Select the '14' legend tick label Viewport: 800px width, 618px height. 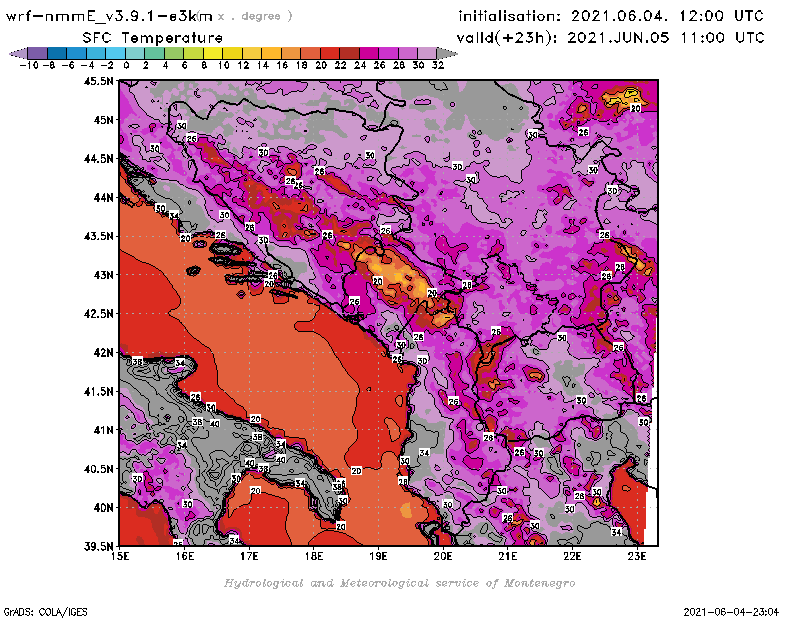click(x=262, y=65)
